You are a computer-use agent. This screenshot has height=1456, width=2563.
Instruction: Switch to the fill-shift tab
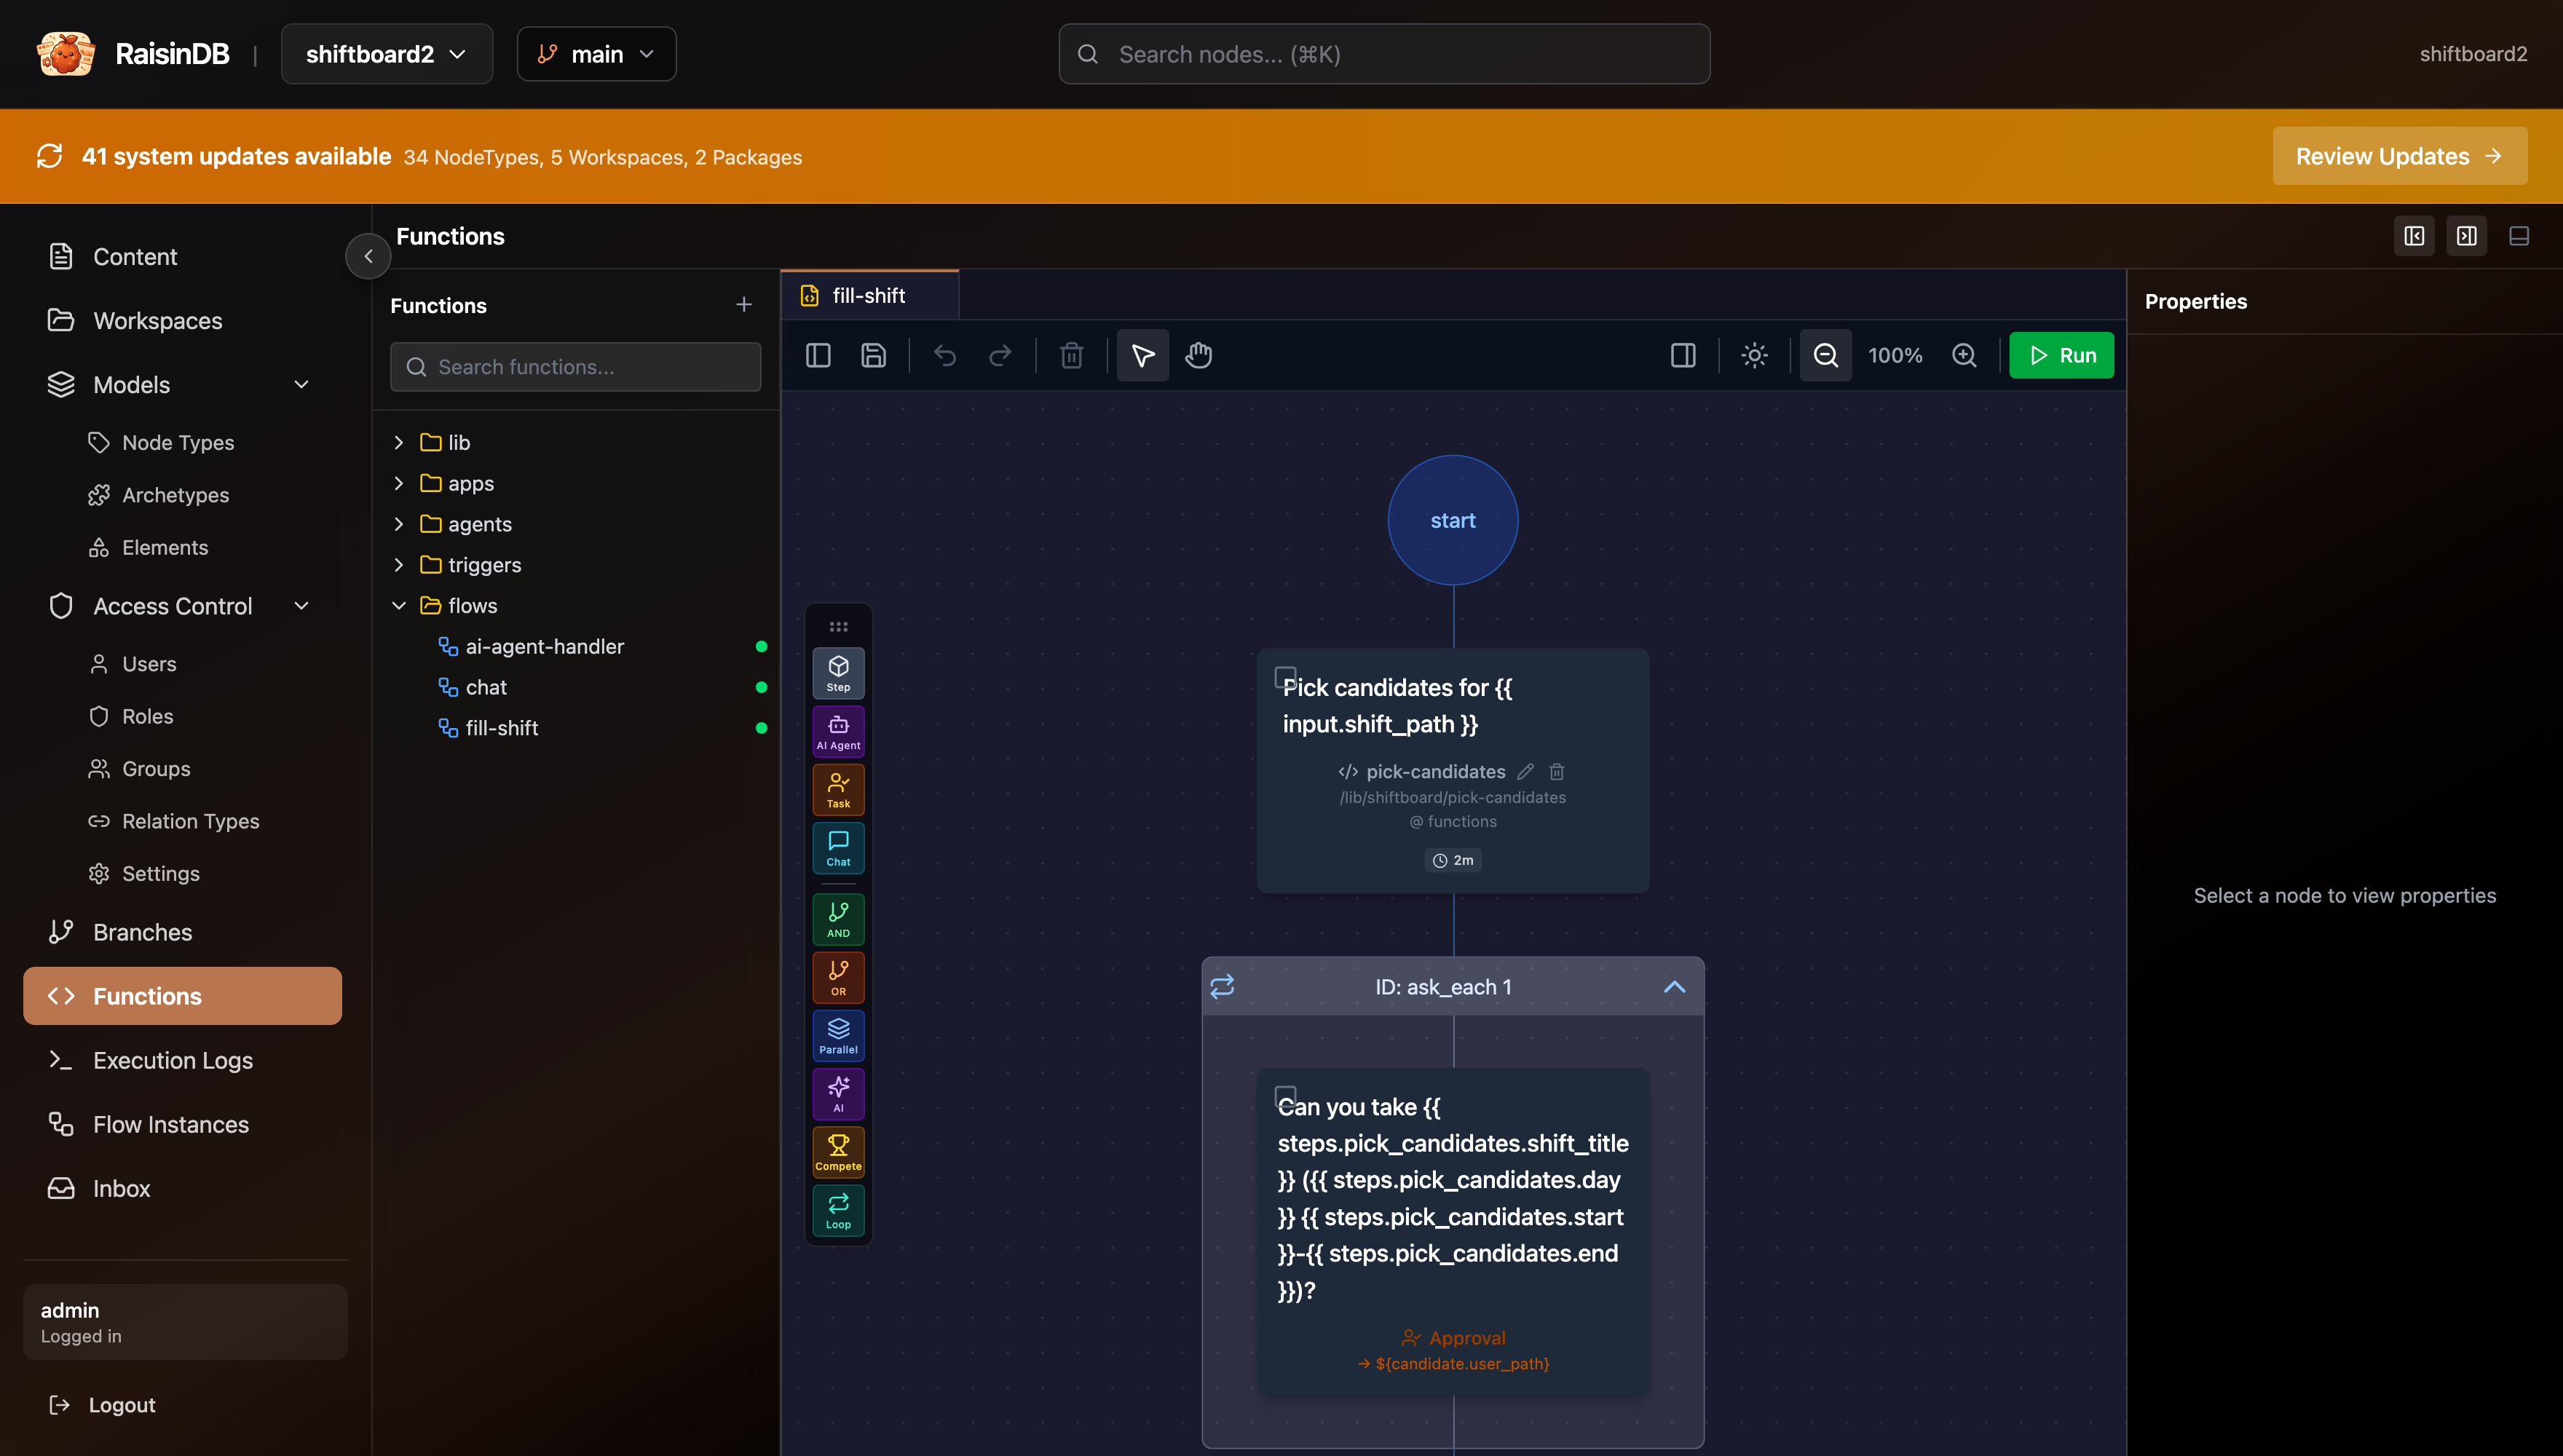click(869, 295)
